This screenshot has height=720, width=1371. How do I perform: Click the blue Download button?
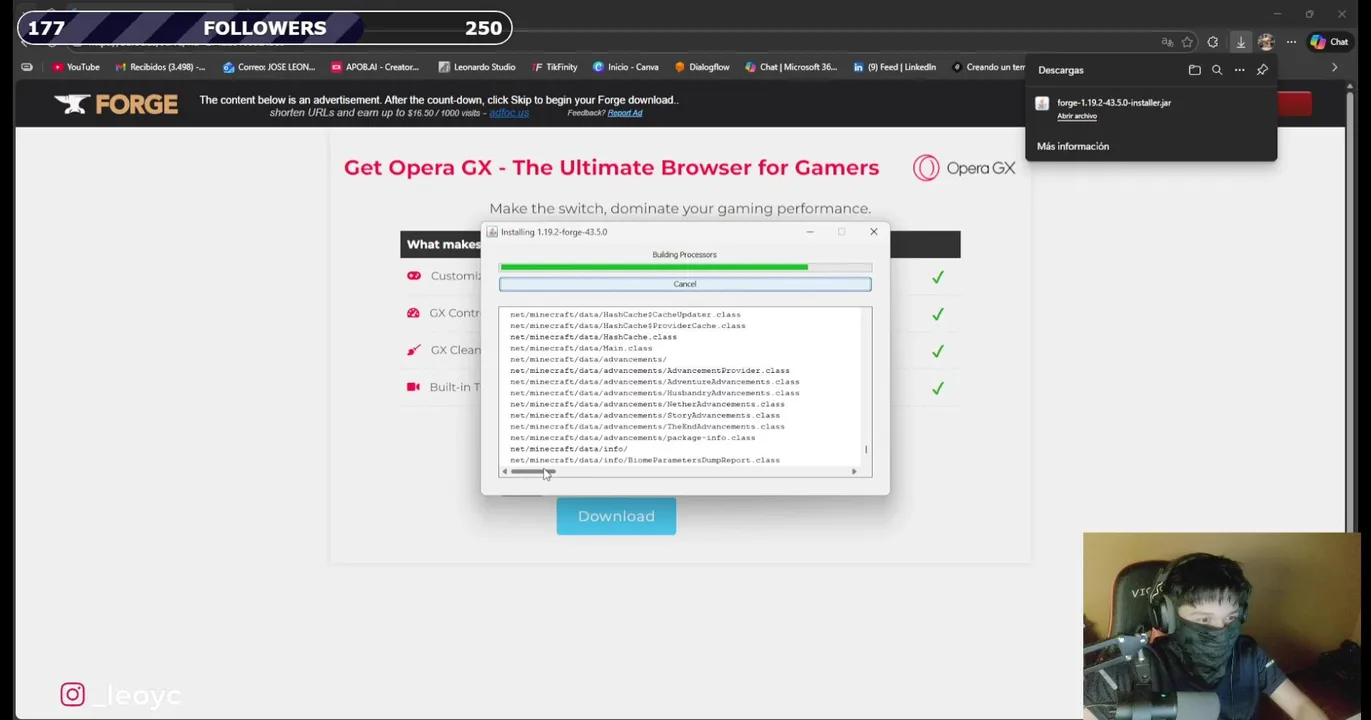click(616, 516)
